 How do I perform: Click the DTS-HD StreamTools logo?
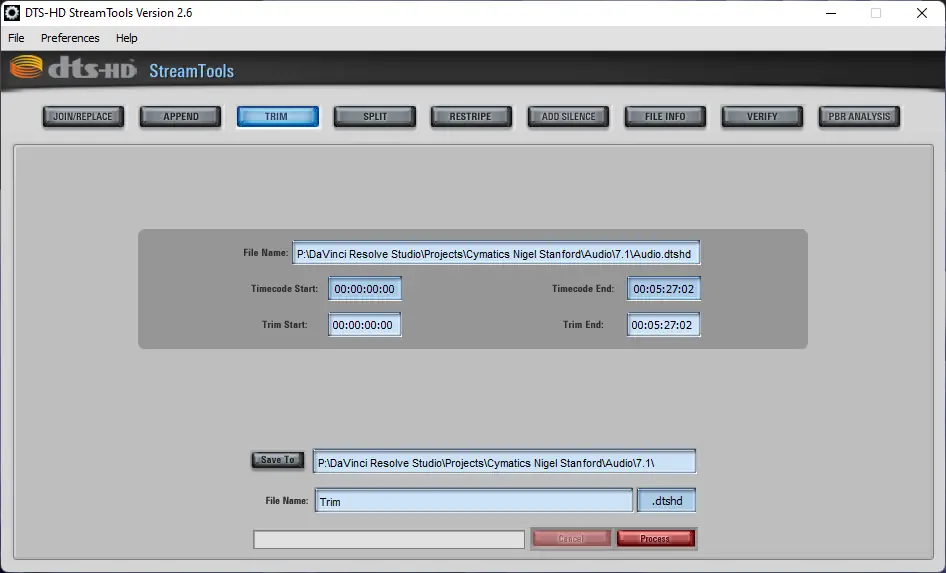(122, 68)
